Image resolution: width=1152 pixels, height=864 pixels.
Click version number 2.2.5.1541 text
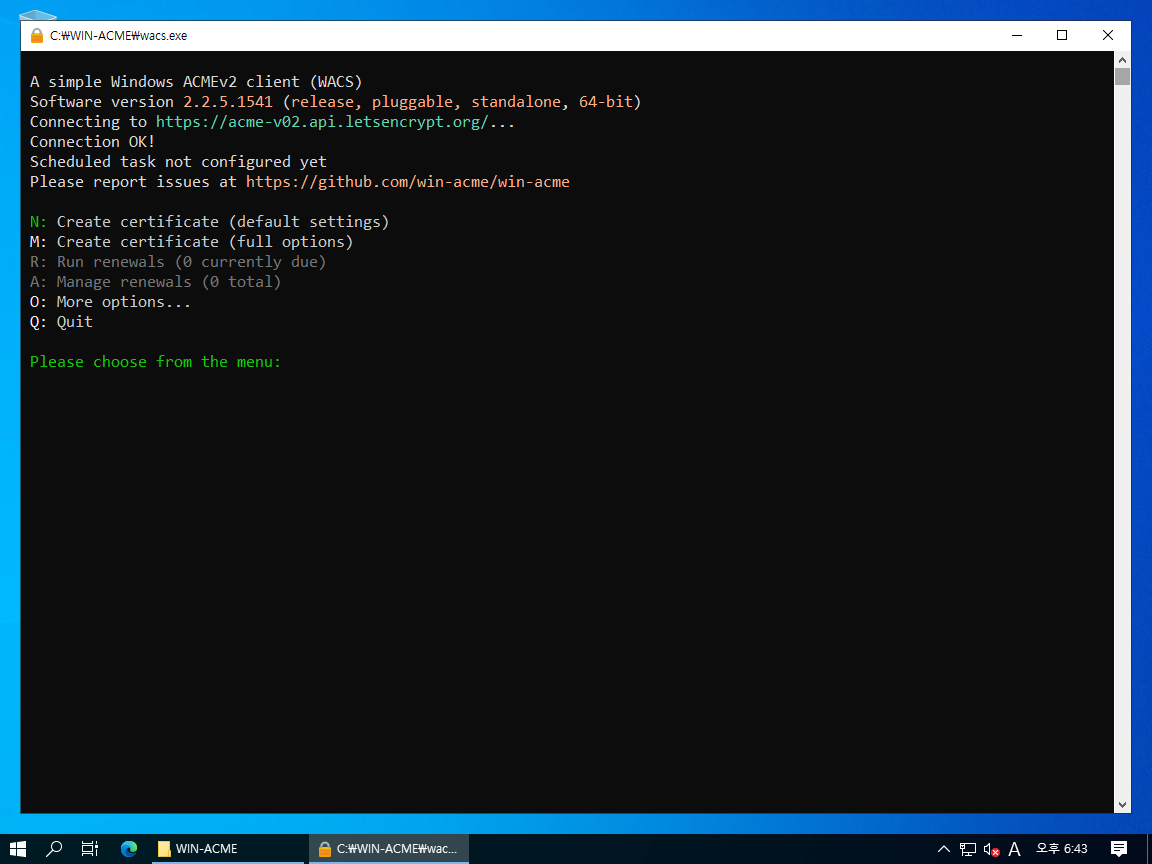pyautogui.click(x=228, y=102)
